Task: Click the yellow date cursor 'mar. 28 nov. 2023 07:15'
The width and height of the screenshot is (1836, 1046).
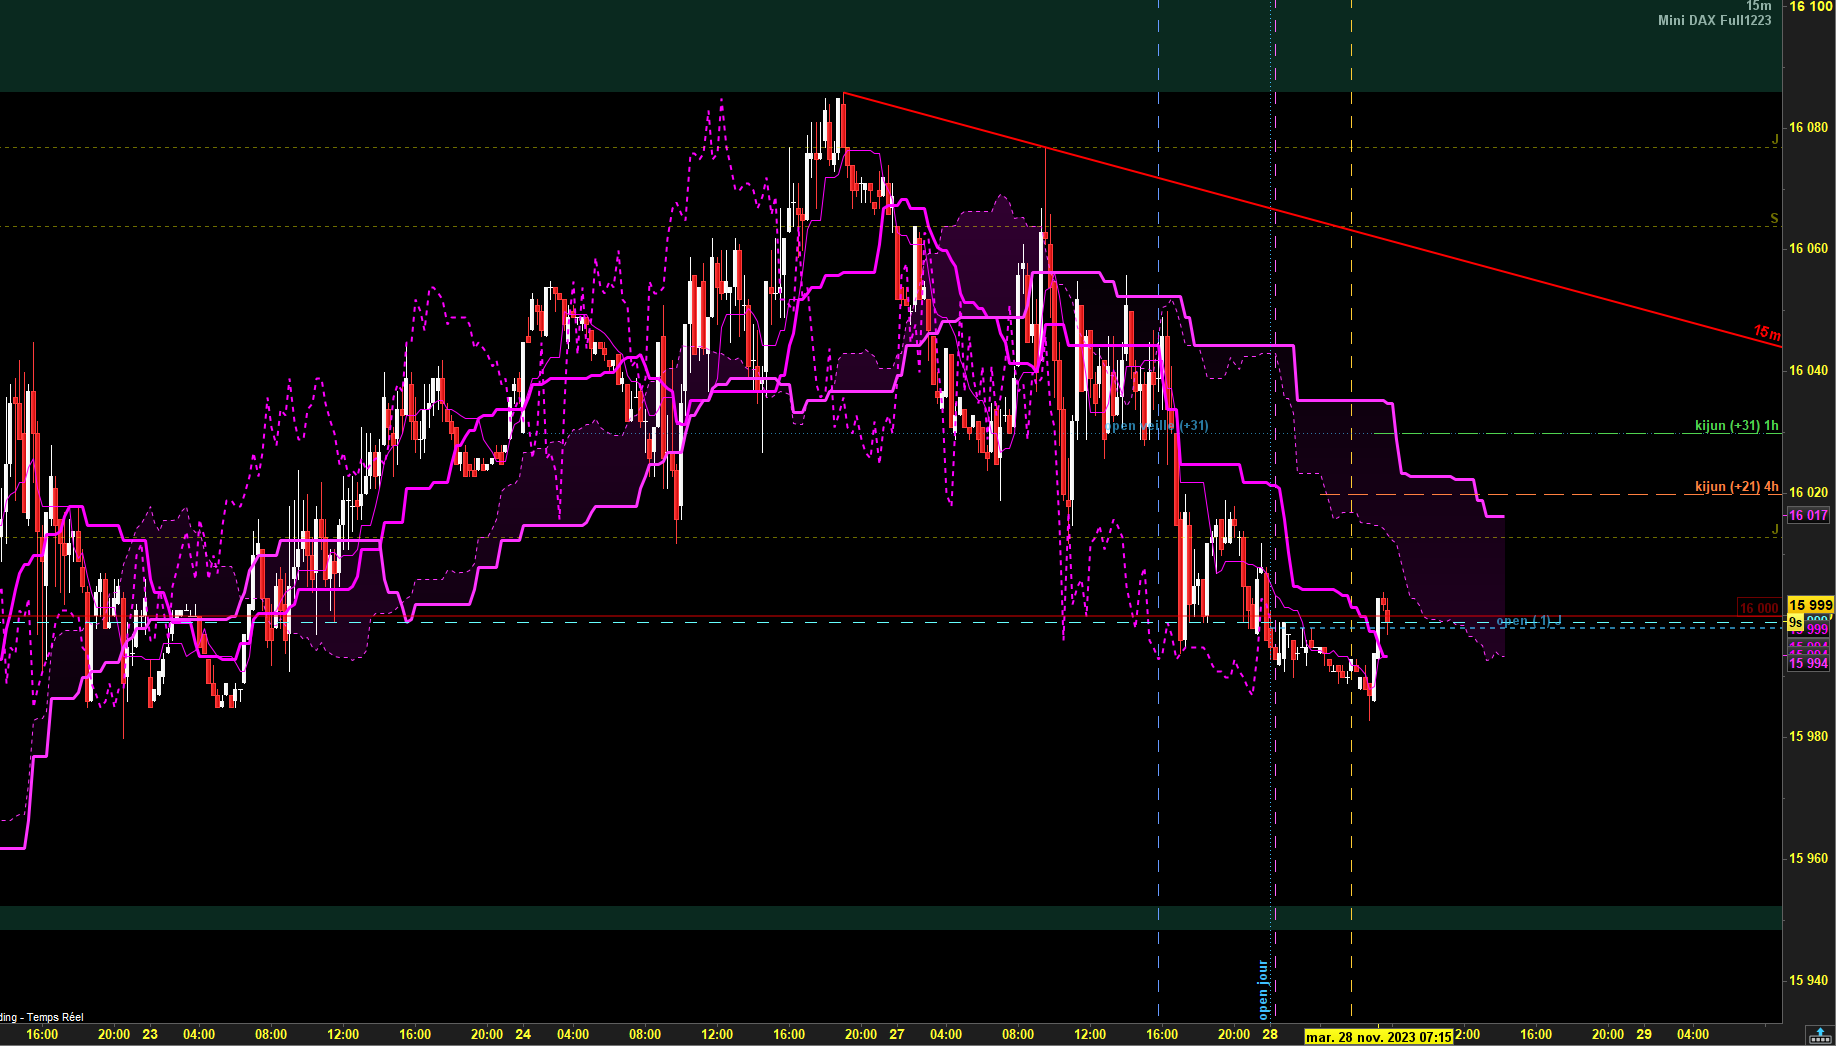Action: [x=1378, y=1037]
